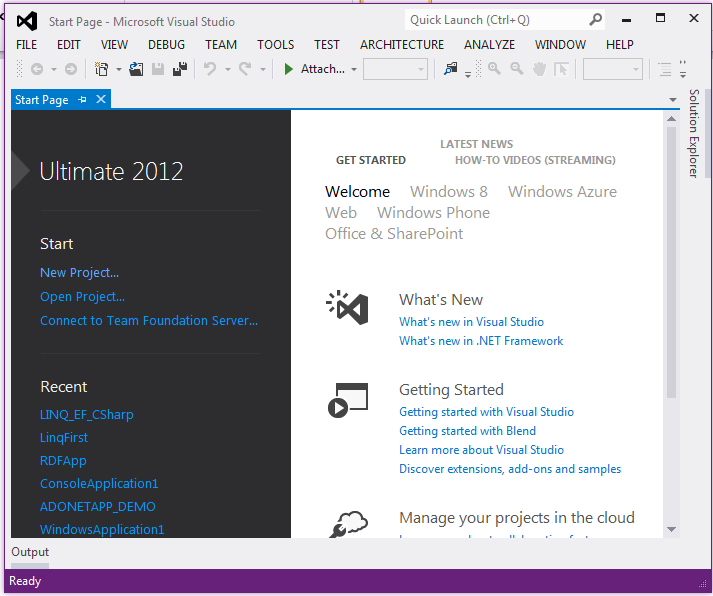Image resolution: width=713 pixels, height=596 pixels.
Task: Click the New Project toolbar icon
Action: pos(101,69)
